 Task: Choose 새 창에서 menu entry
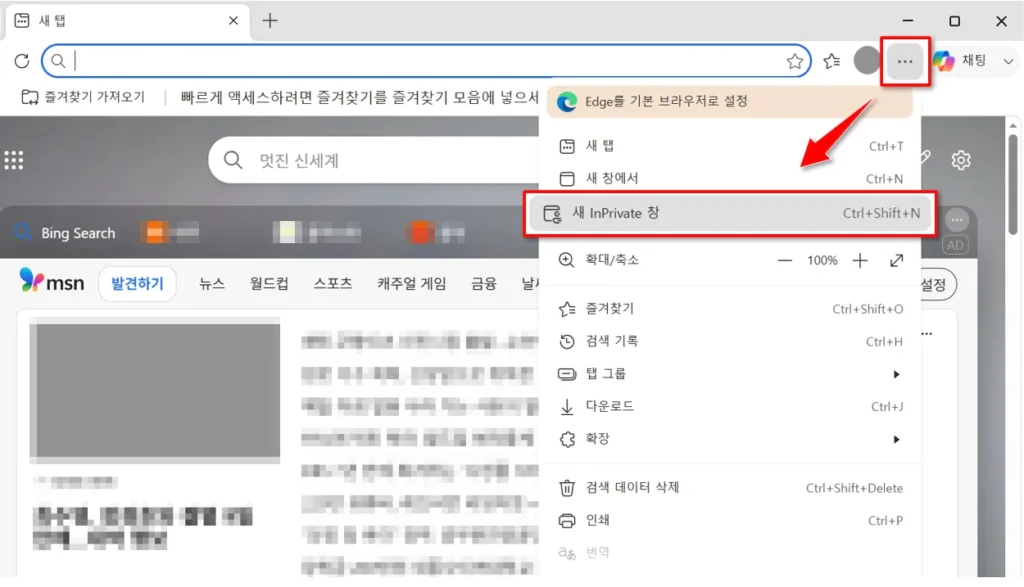(x=731, y=178)
